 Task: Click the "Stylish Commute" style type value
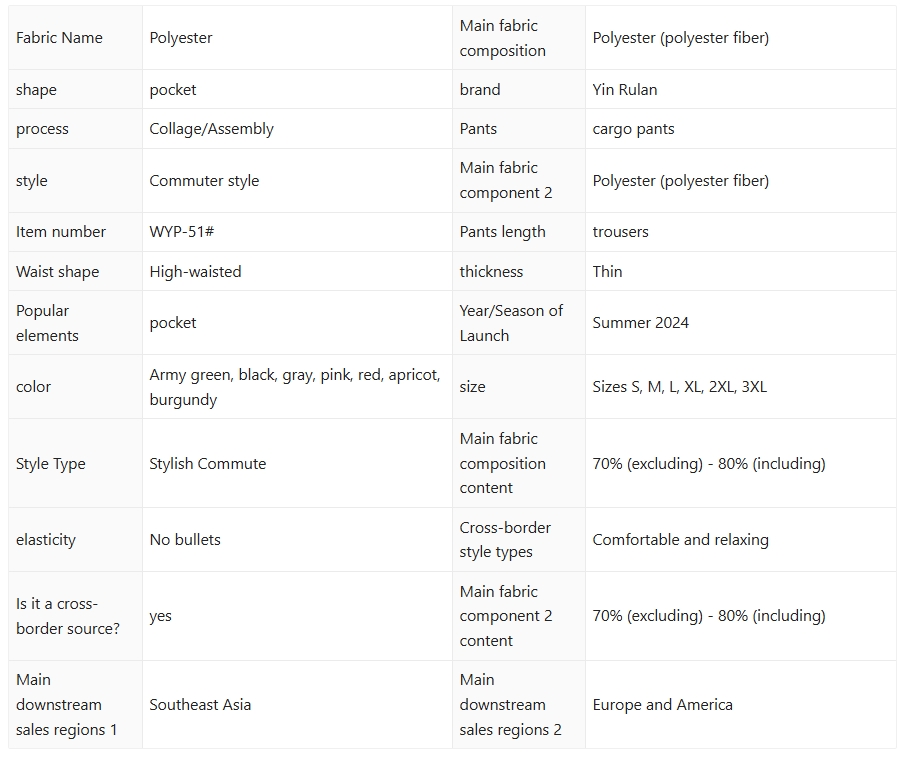coord(208,464)
